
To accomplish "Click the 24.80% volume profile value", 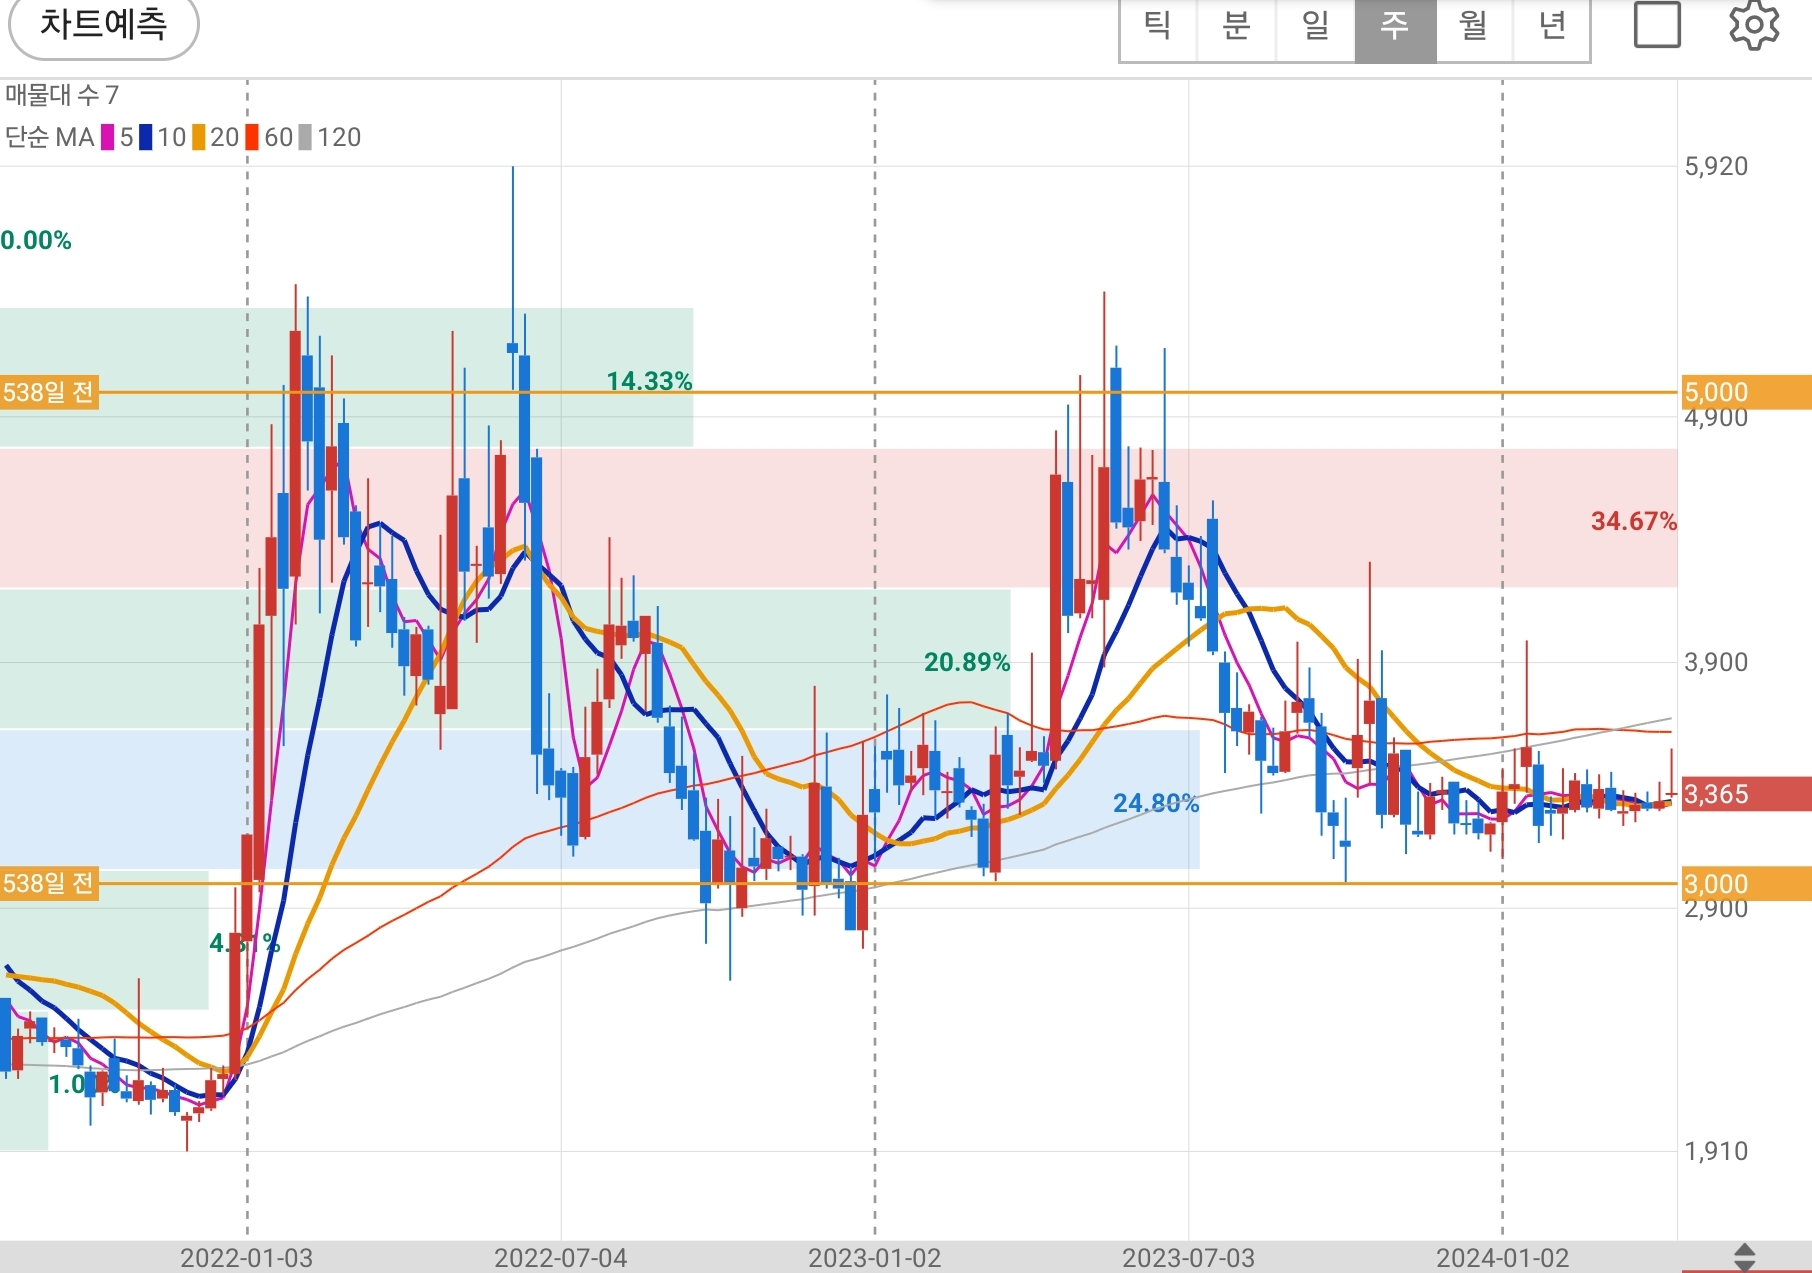I will click(x=1156, y=803).
